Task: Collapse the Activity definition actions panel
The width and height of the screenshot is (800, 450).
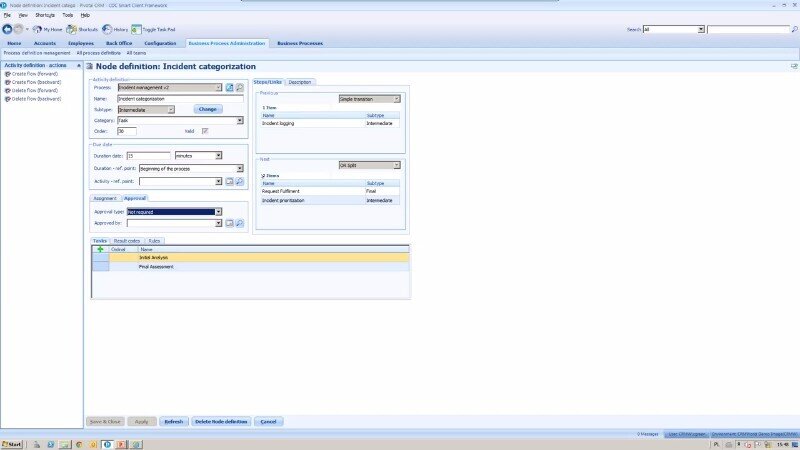Action: coord(77,65)
